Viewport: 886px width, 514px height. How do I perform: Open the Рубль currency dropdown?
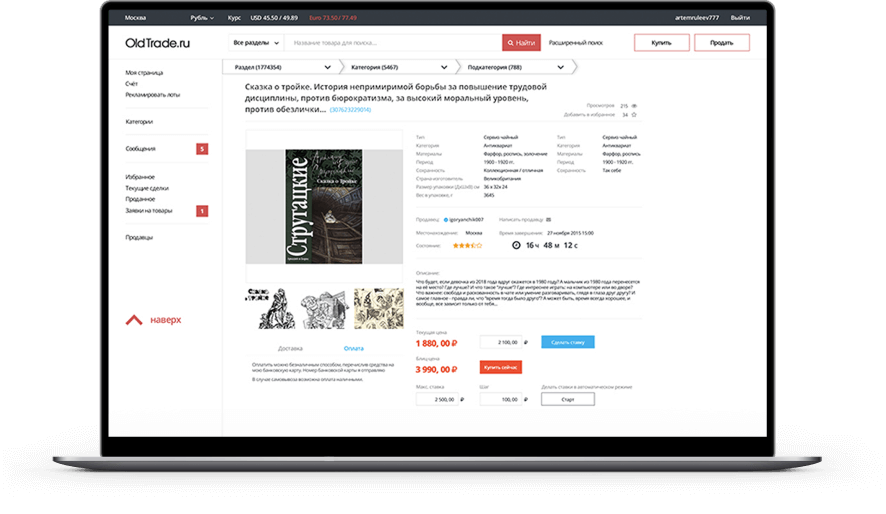click(x=202, y=18)
